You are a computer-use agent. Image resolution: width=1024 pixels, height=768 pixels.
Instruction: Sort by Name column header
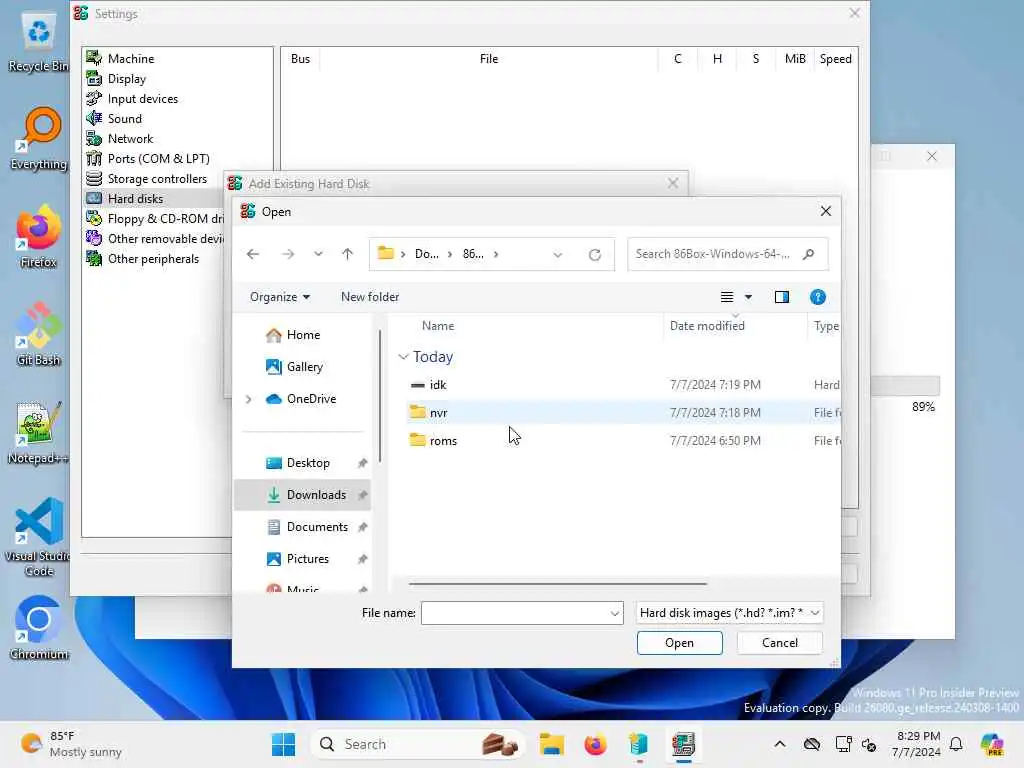(x=438, y=326)
